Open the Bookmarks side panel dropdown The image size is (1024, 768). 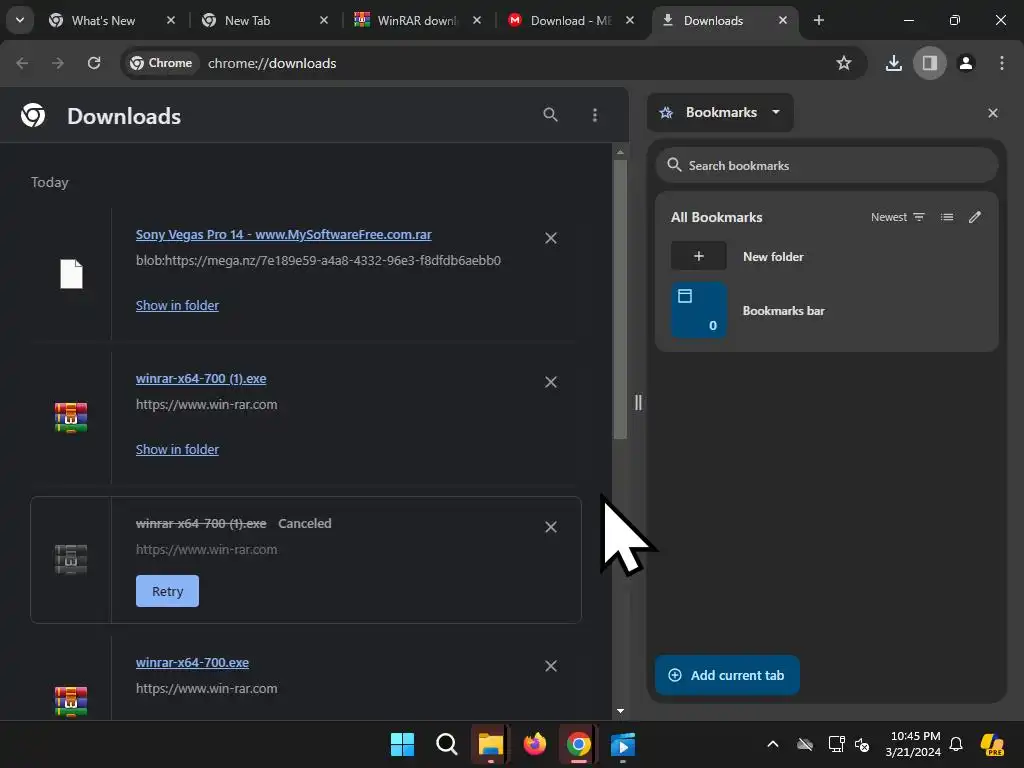tap(720, 112)
